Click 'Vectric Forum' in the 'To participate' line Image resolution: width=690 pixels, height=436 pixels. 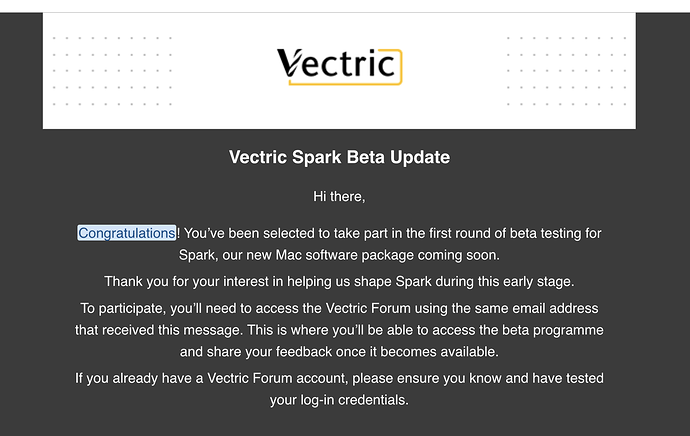click(x=368, y=308)
